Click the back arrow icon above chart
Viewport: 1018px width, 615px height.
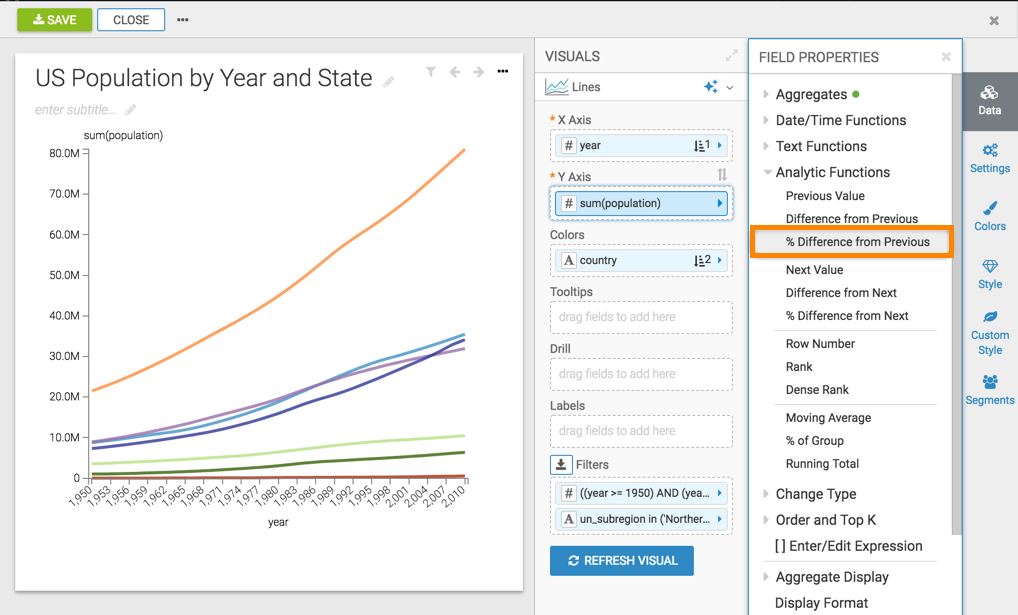455,72
